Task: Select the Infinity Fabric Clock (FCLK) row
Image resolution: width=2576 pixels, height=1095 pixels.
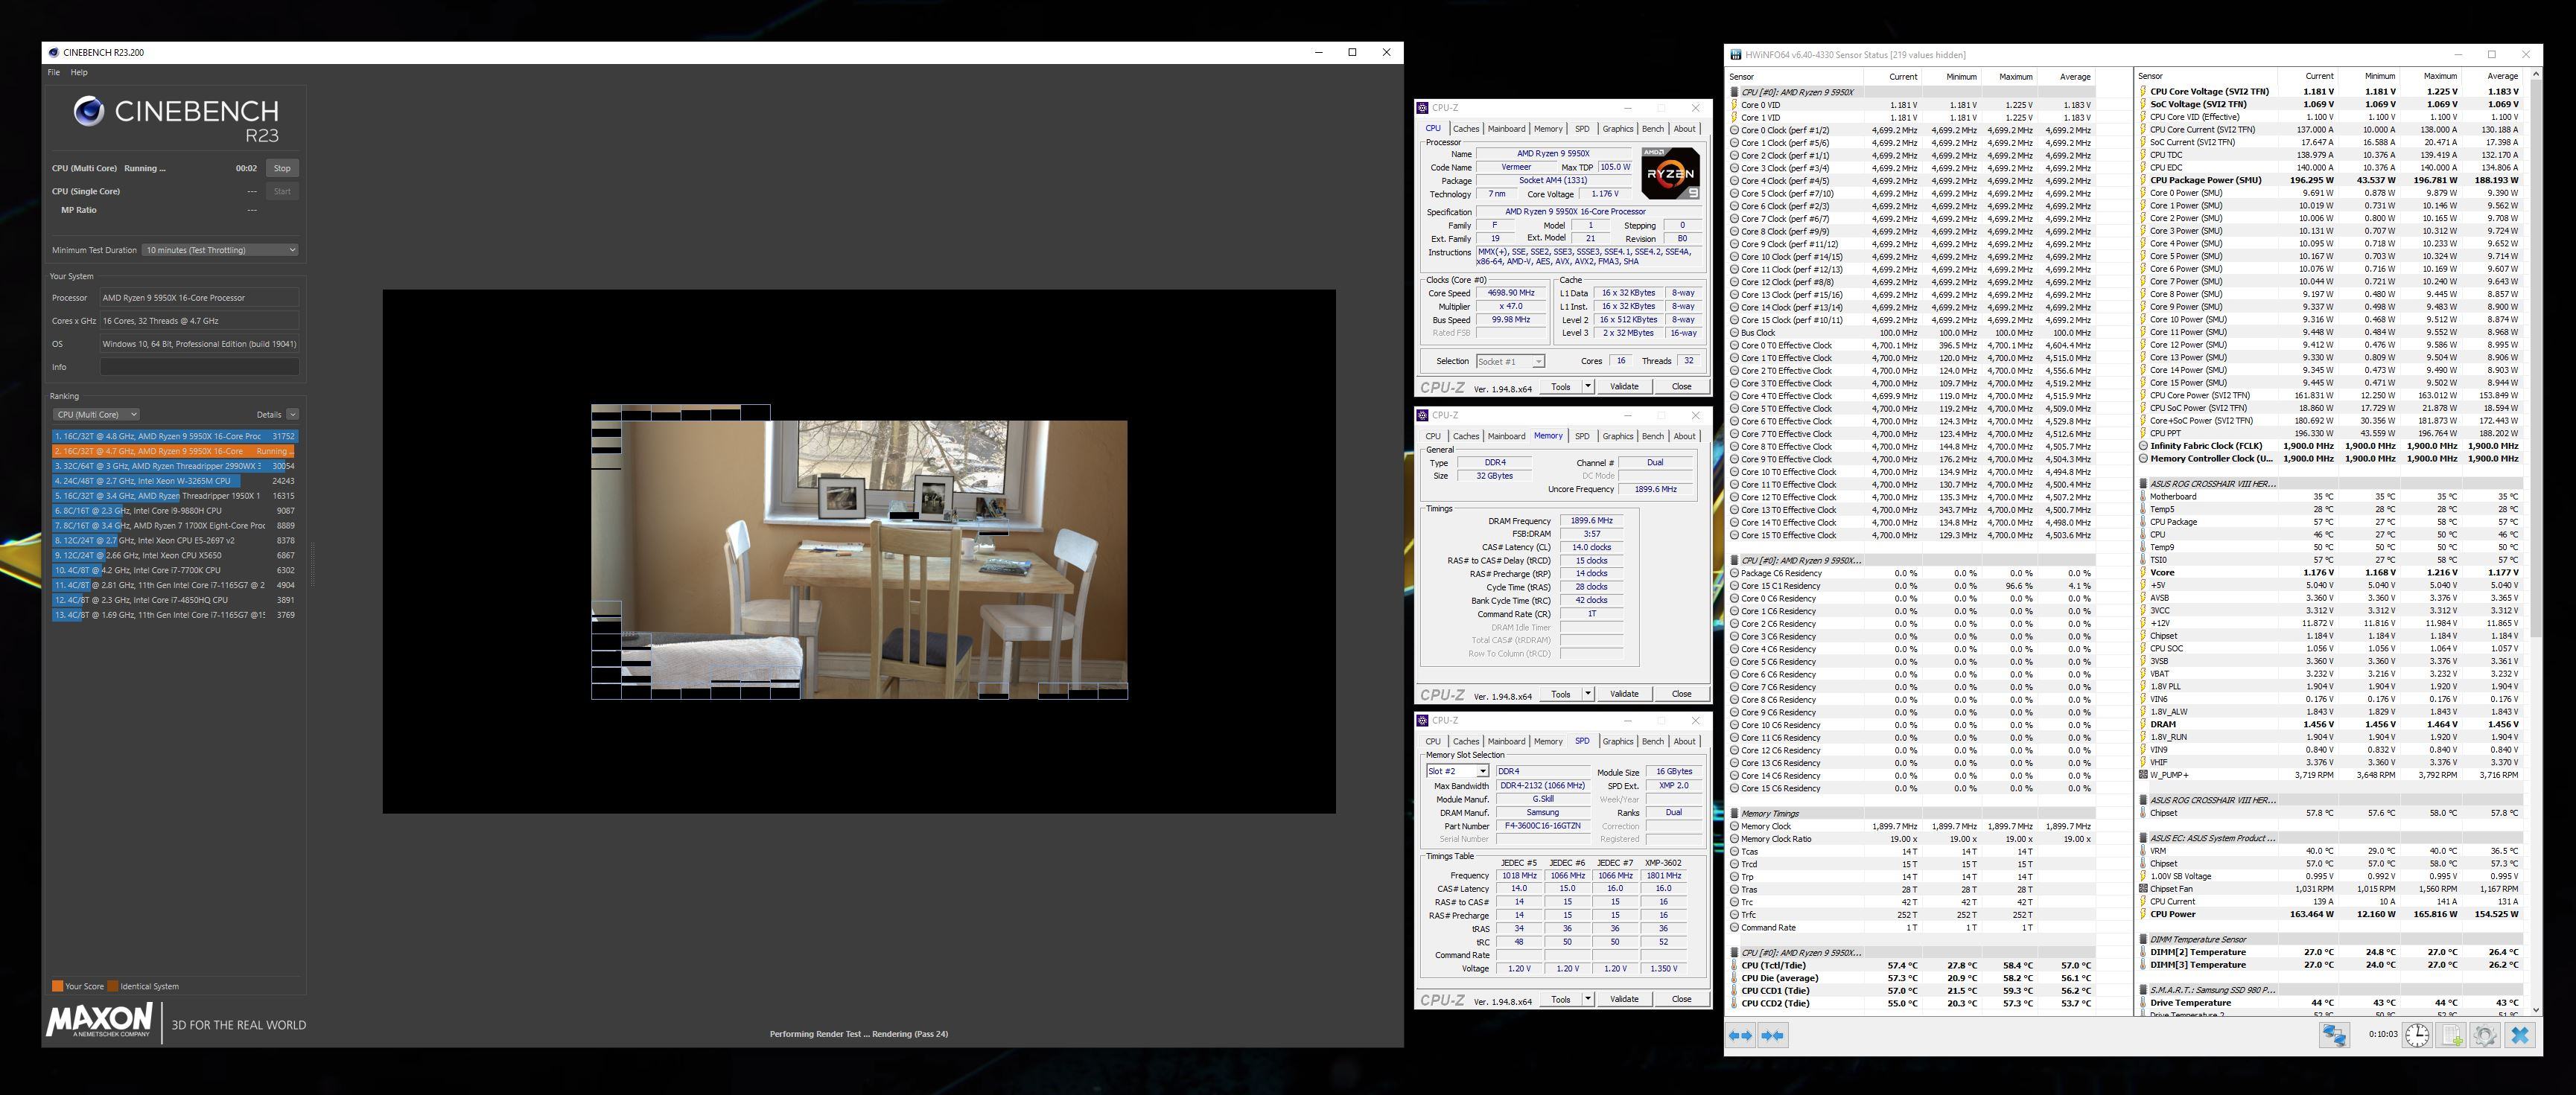Action: (2332, 446)
